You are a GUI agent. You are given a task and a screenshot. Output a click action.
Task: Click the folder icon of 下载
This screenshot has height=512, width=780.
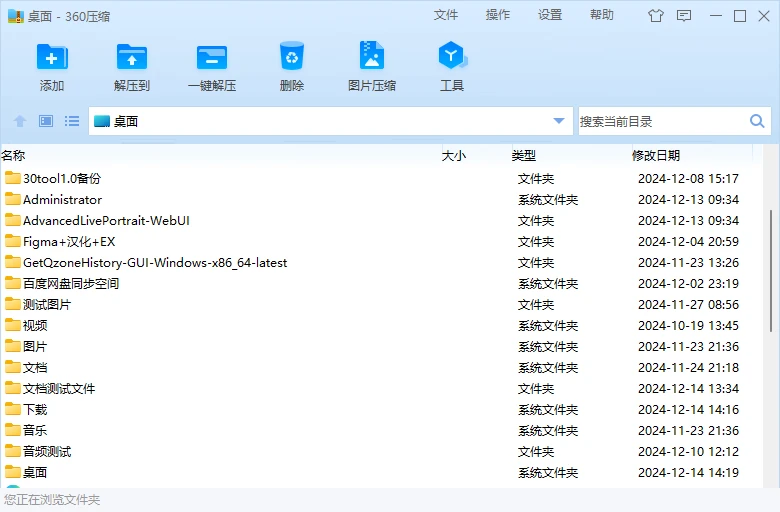pyautogui.click(x=13, y=409)
